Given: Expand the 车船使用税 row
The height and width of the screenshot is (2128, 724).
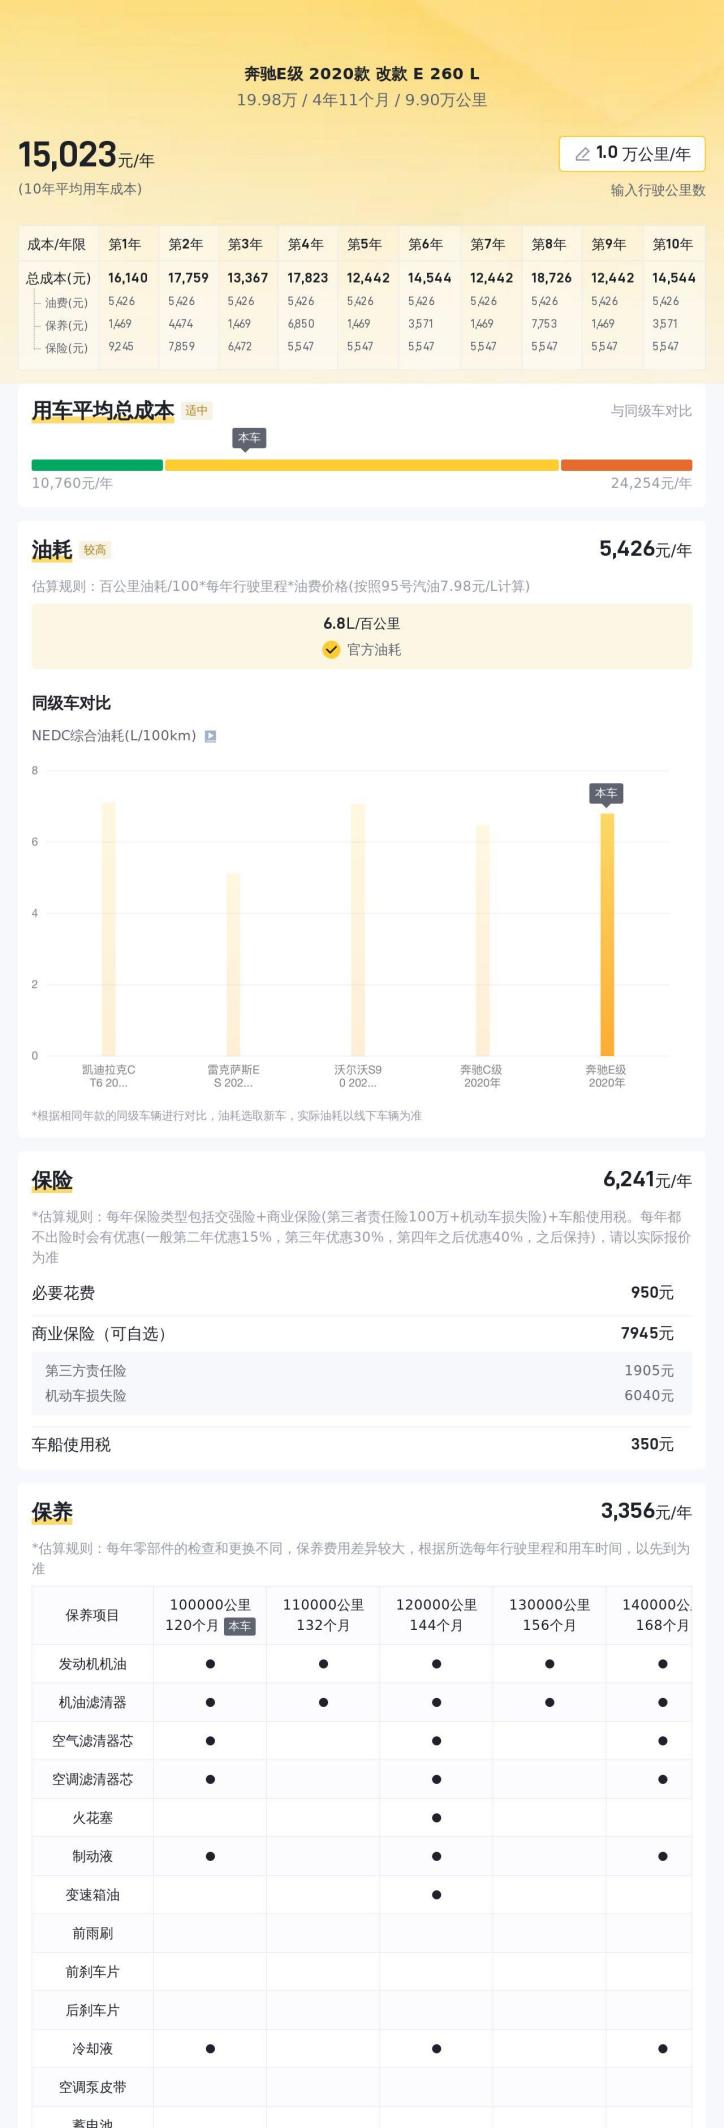Looking at the screenshot, I should pyautogui.click(x=360, y=1444).
